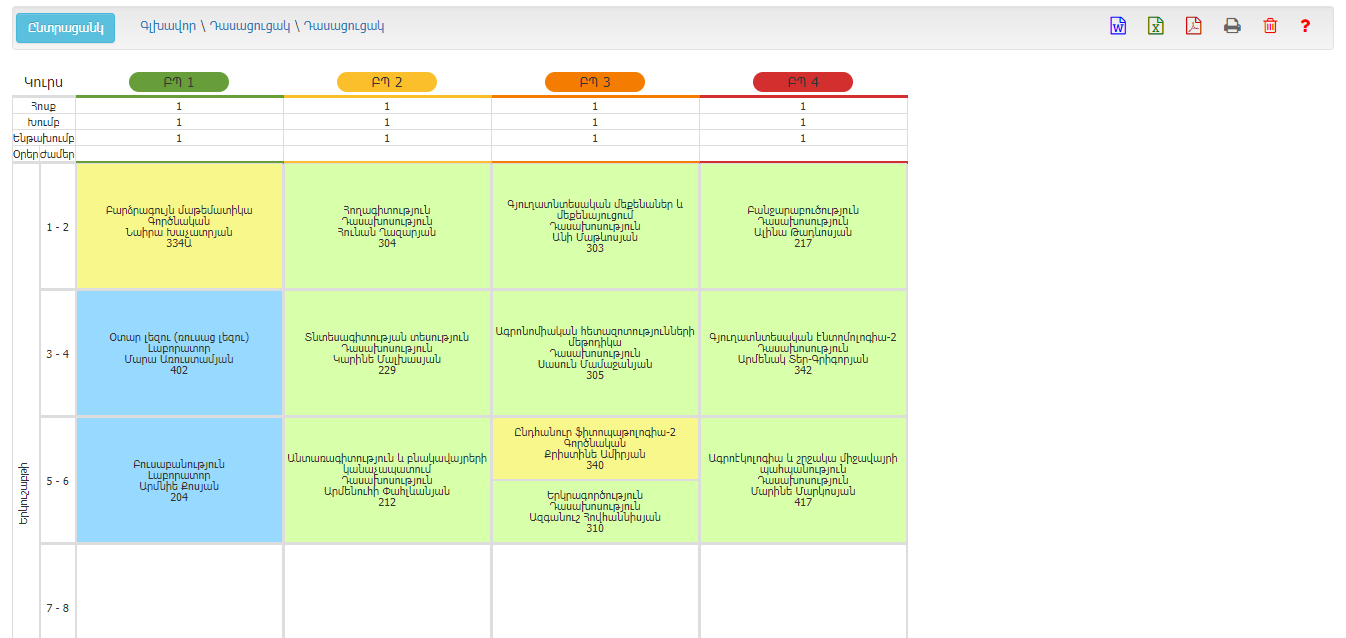Image resolution: width=1346 pixels, height=638 pixels.
Task: Click the yellow room 334Ա math class cell
Action: click(179, 227)
